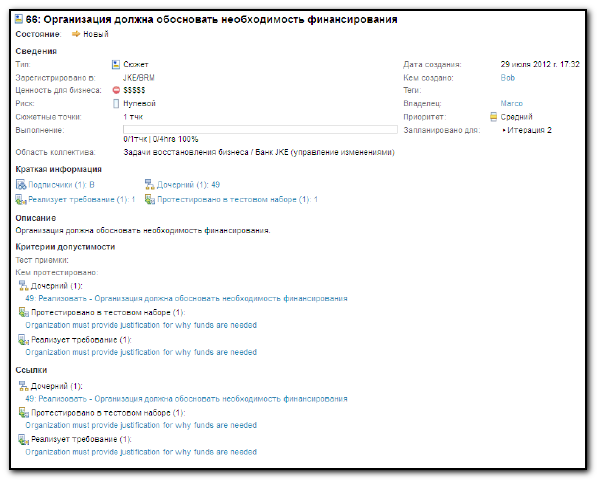Open requirement link under Критерии допустимости Реализует требование
The image size is (597, 480).
(x=141, y=352)
